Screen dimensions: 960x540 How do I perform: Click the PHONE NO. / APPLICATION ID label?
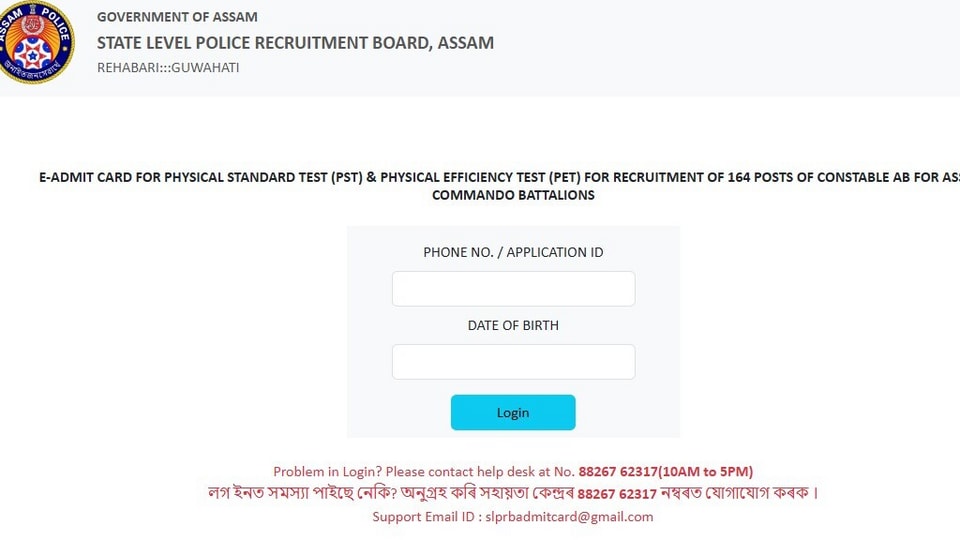[513, 252]
